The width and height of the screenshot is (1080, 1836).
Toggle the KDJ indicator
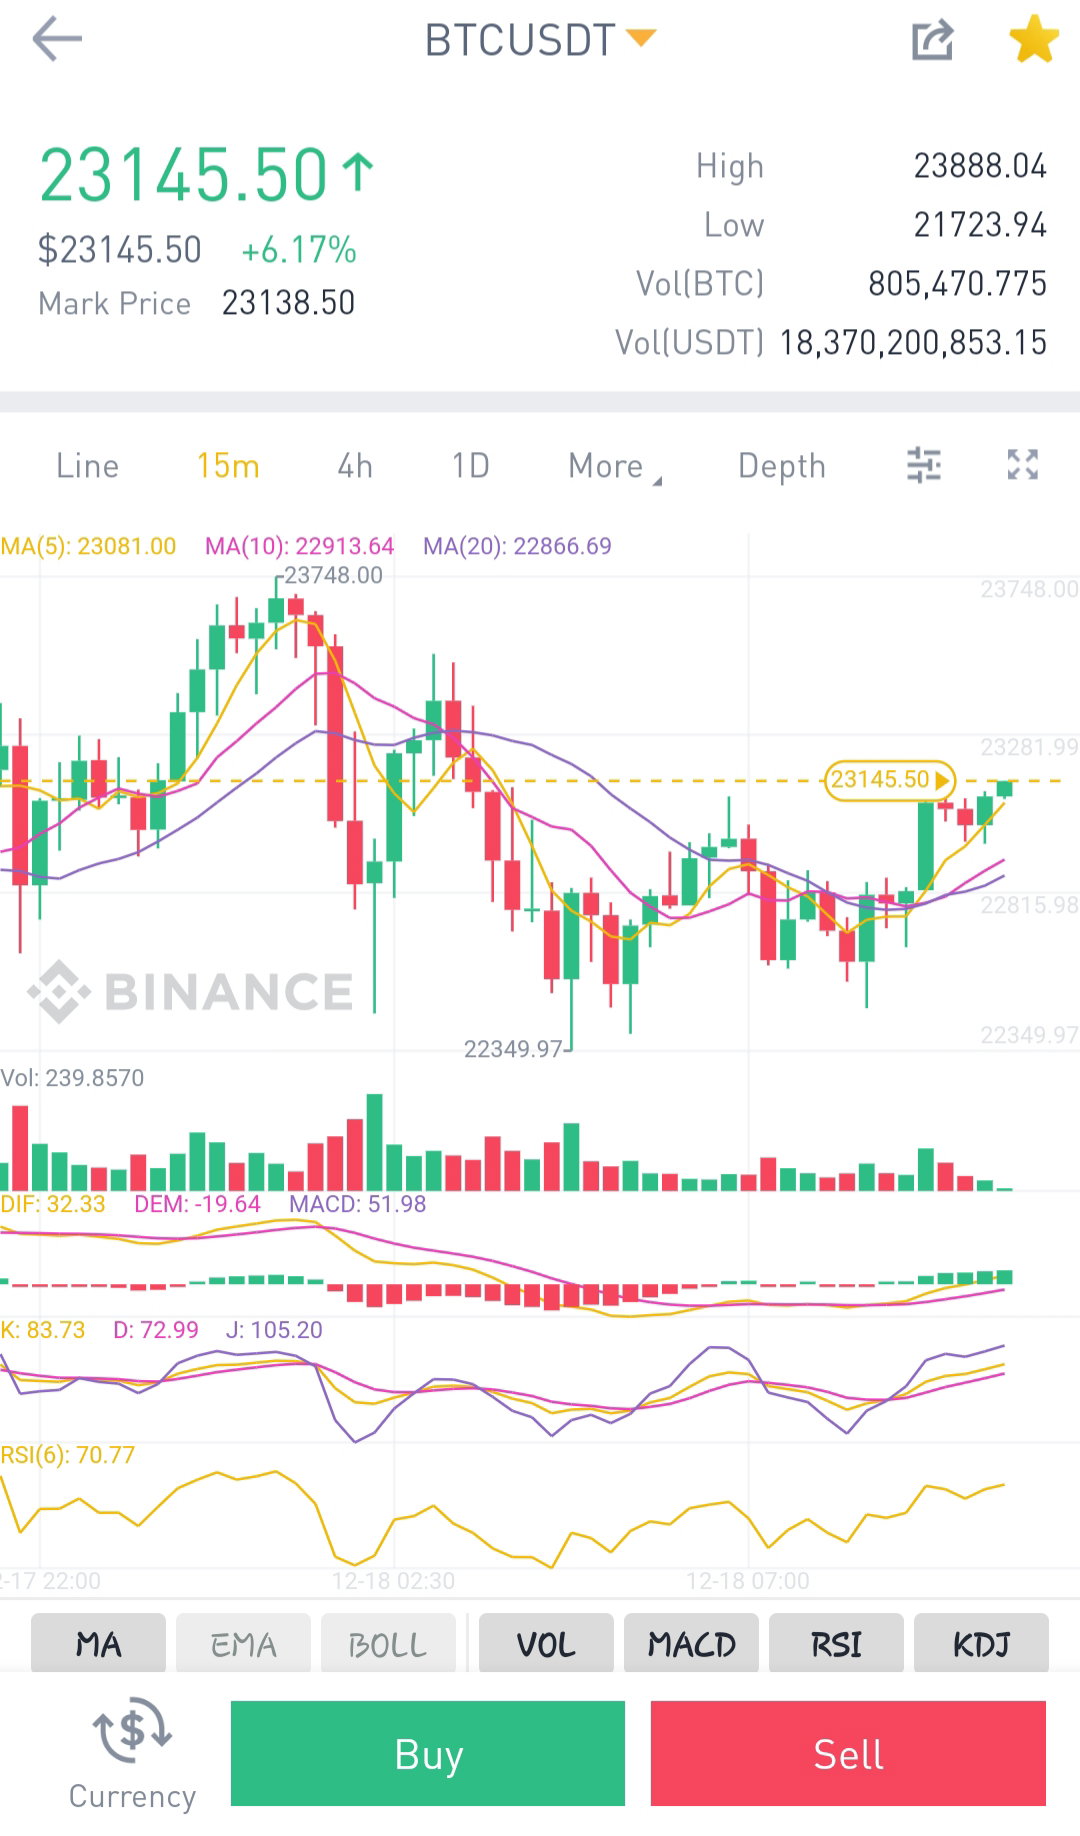(x=981, y=1644)
